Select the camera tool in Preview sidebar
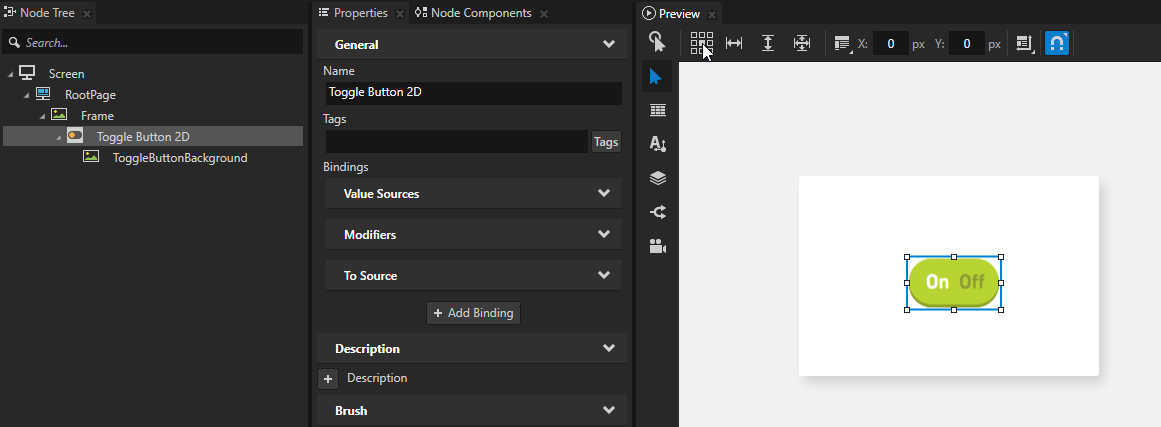This screenshot has width=1161, height=427. 657,246
